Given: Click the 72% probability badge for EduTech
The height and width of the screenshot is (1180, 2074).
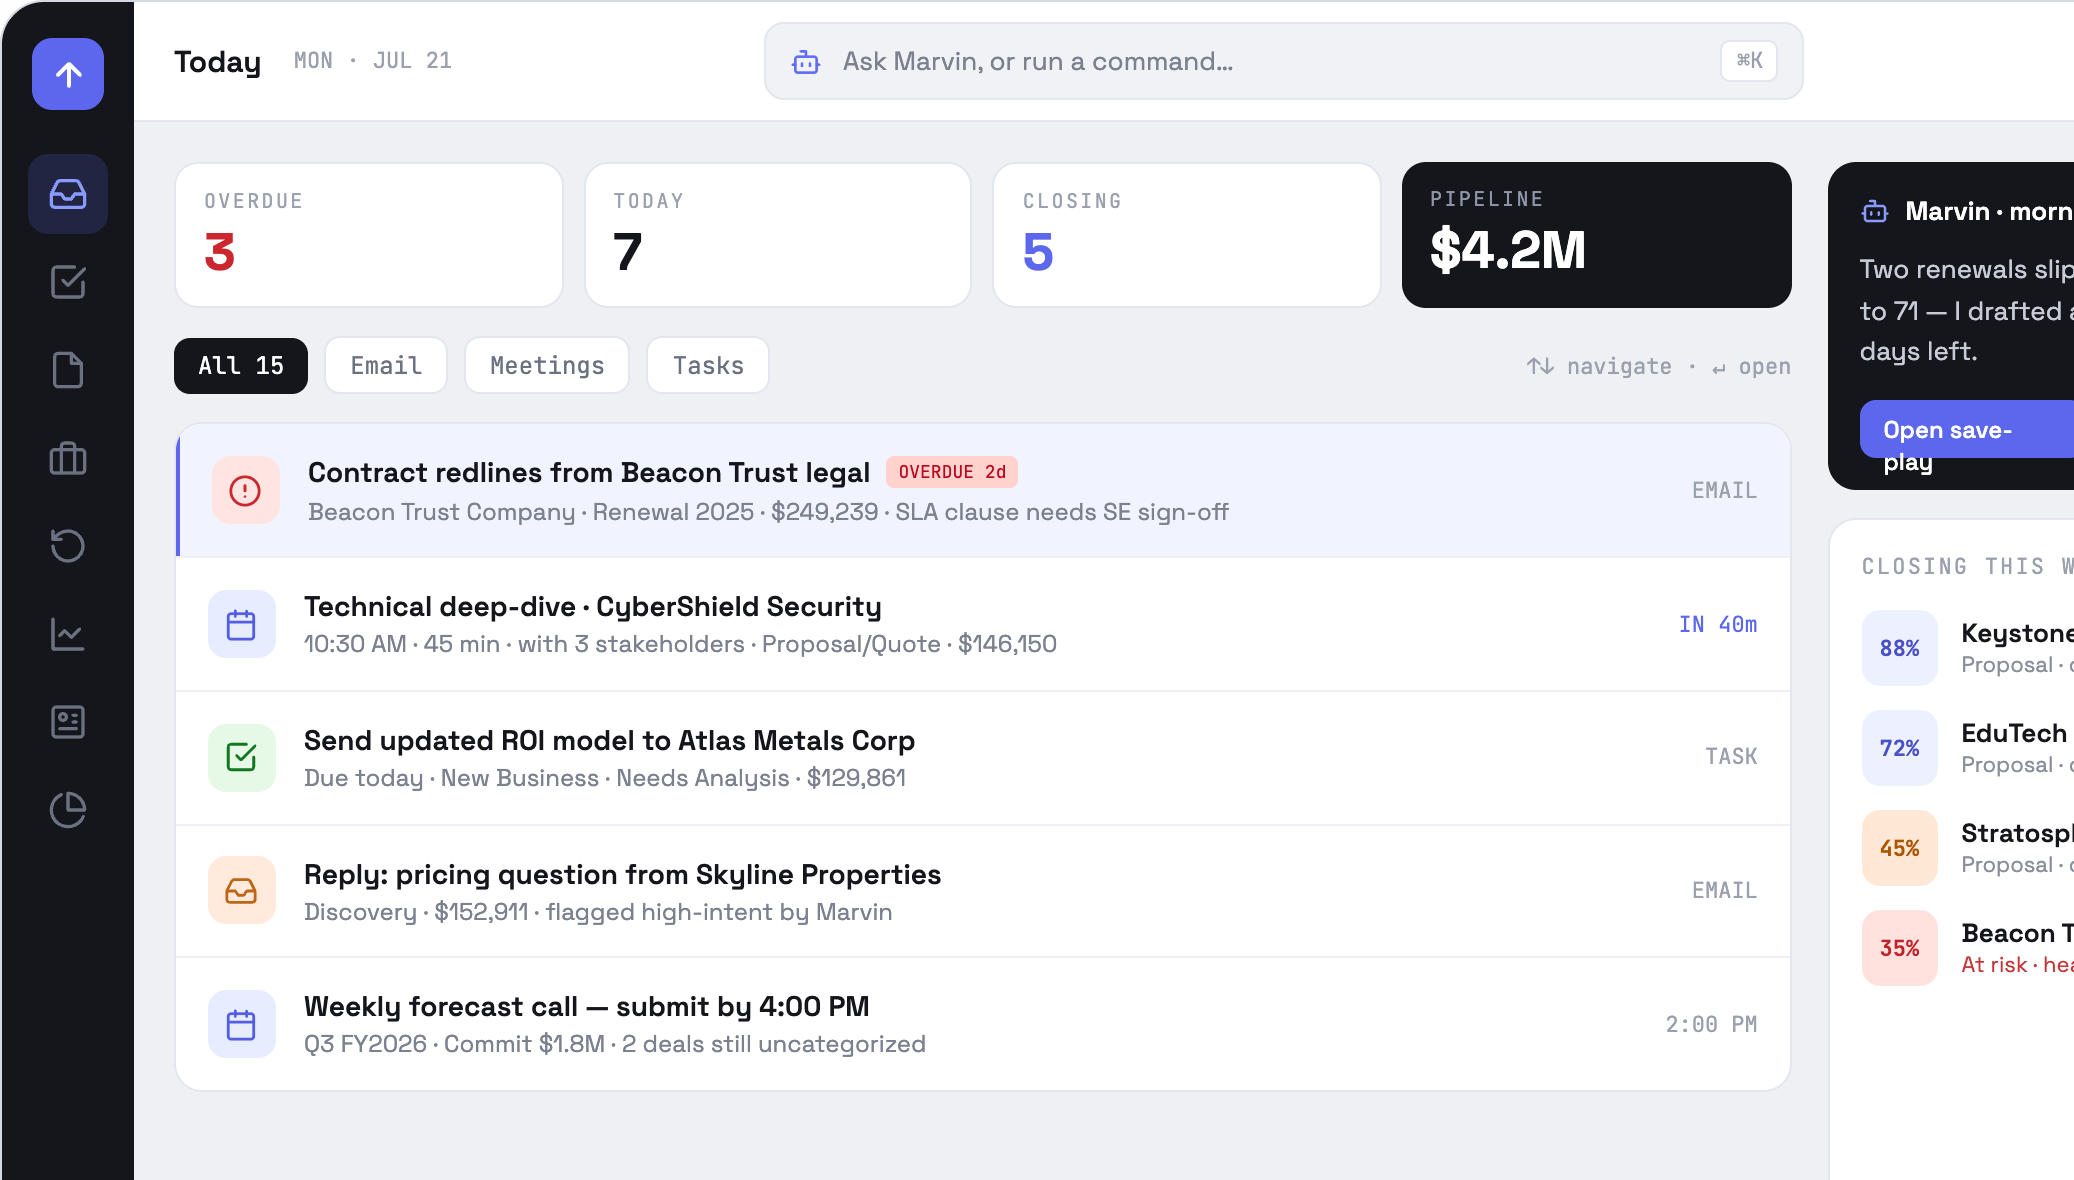Looking at the screenshot, I should (x=1900, y=748).
